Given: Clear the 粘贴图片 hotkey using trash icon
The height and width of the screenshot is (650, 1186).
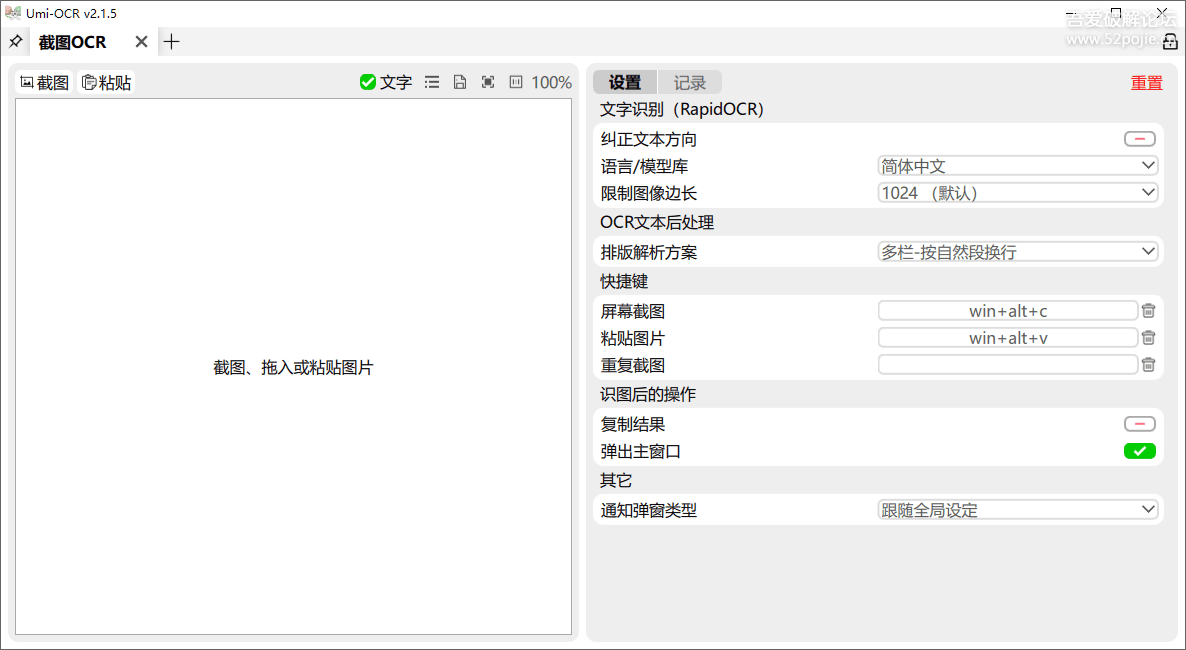Looking at the screenshot, I should [1148, 337].
